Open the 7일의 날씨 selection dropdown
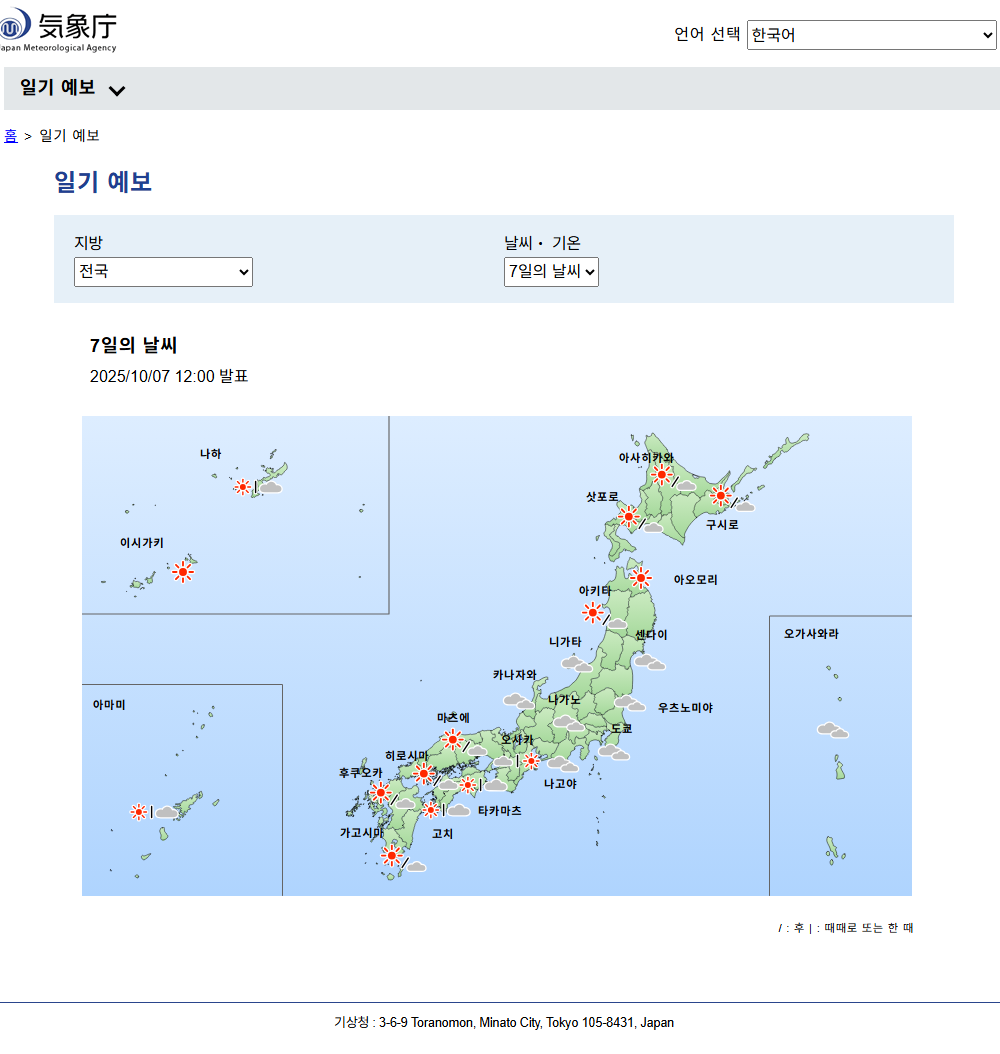 [551, 271]
